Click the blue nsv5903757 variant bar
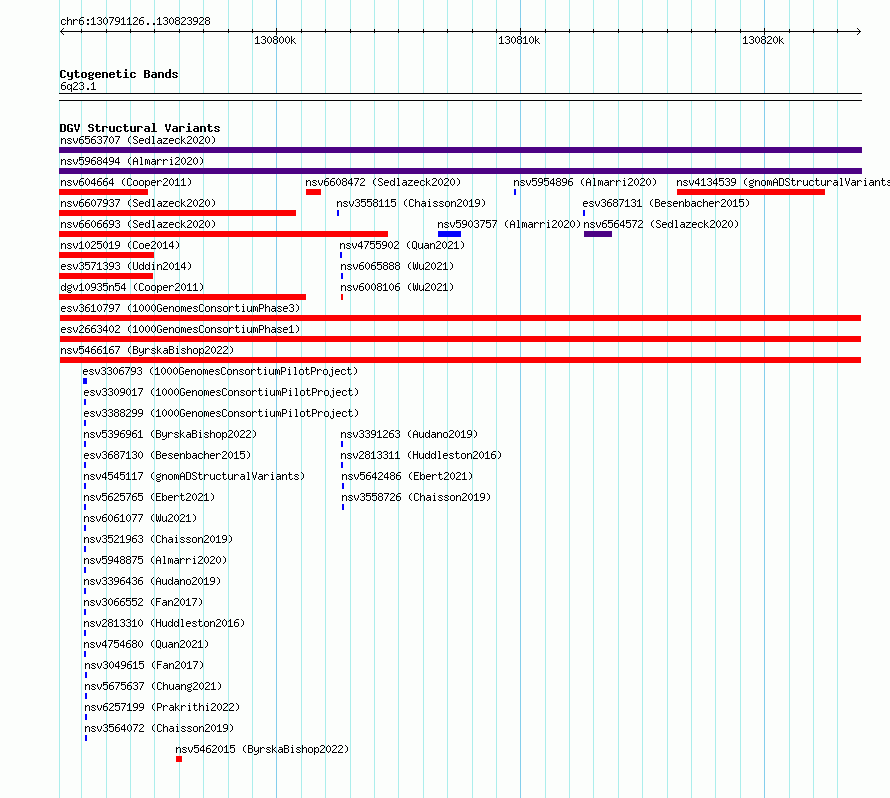This screenshot has width=890, height=798. [x=449, y=234]
